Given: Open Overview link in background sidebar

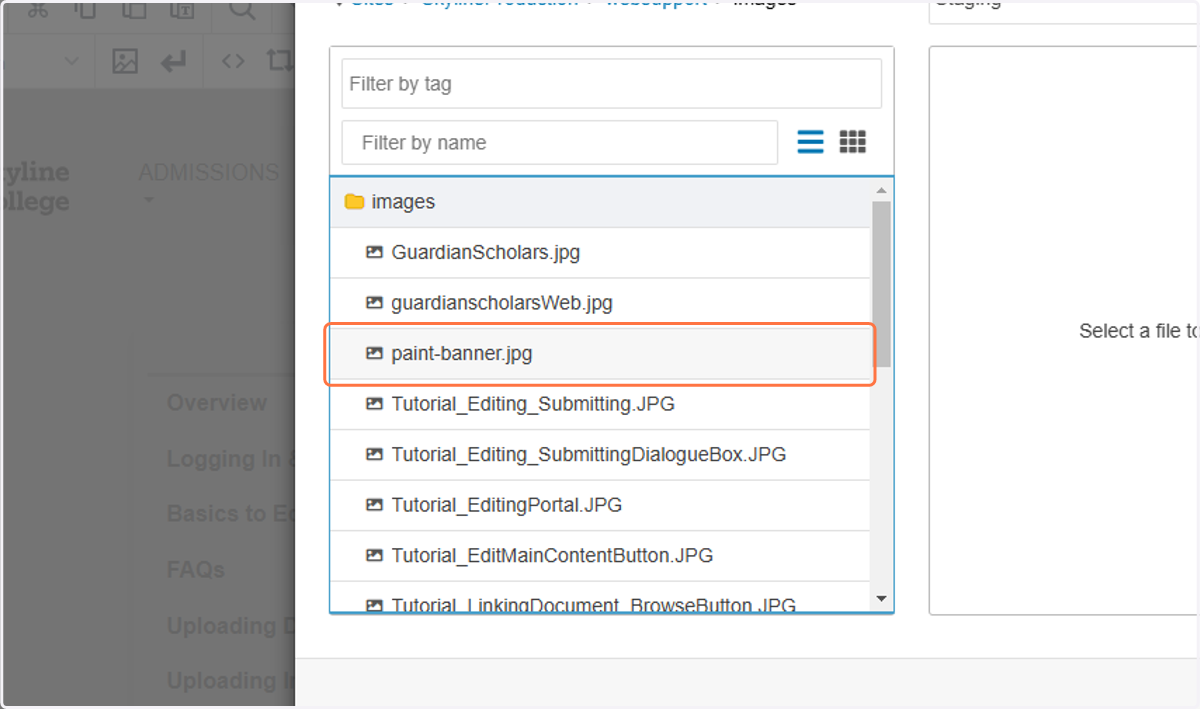Looking at the screenshot, I should tap(217, 403).
